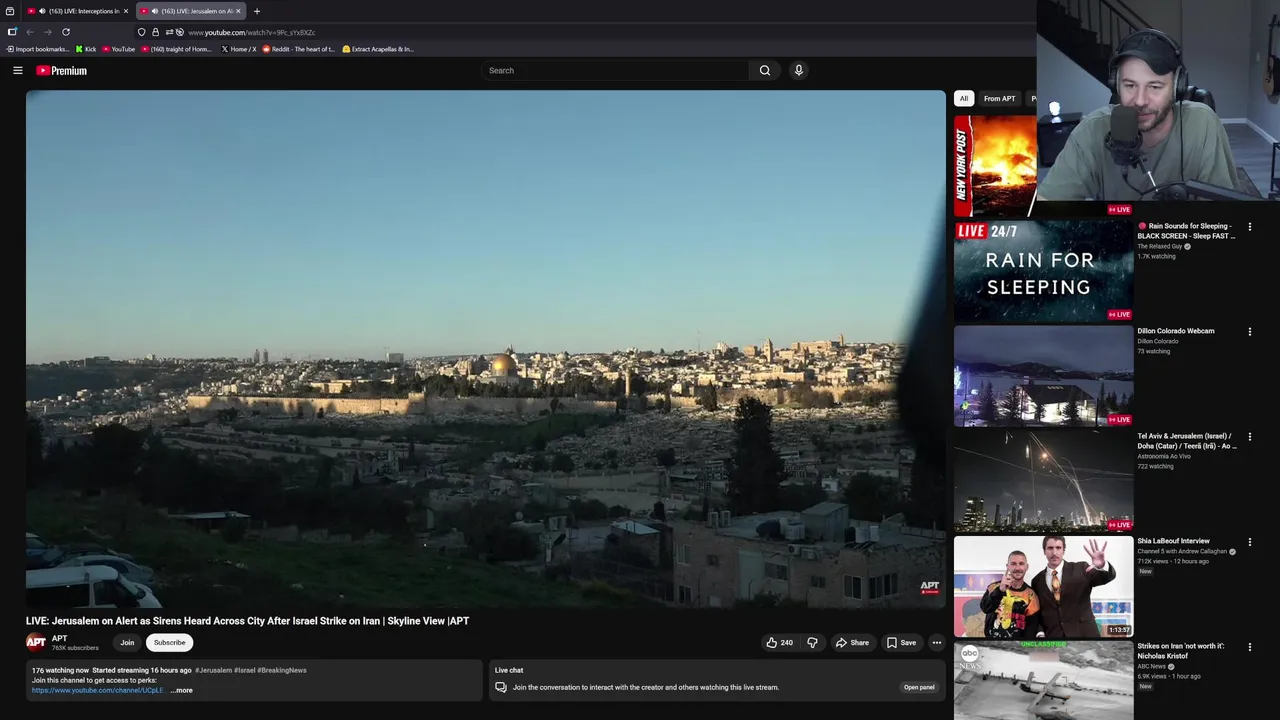Dislike the video with thumbs-down icon
The image size is (1280, 720).
tap(812, 643)
